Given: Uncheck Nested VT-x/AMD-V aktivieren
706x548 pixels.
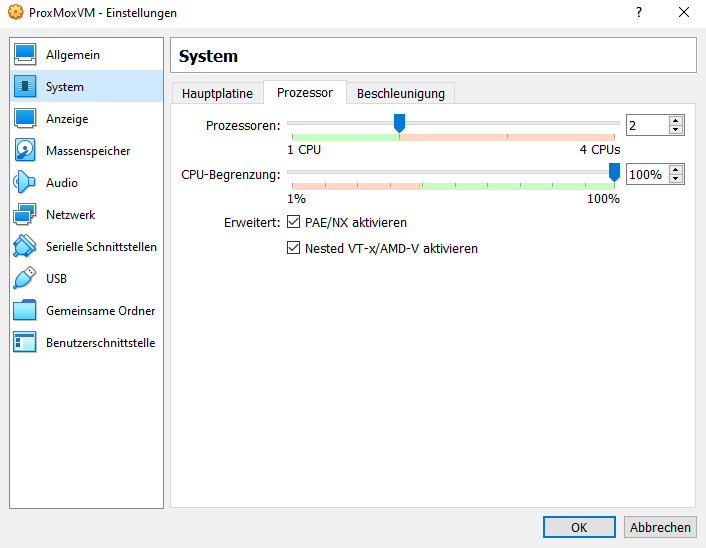Looking at the screenshot, I should 293,248.
